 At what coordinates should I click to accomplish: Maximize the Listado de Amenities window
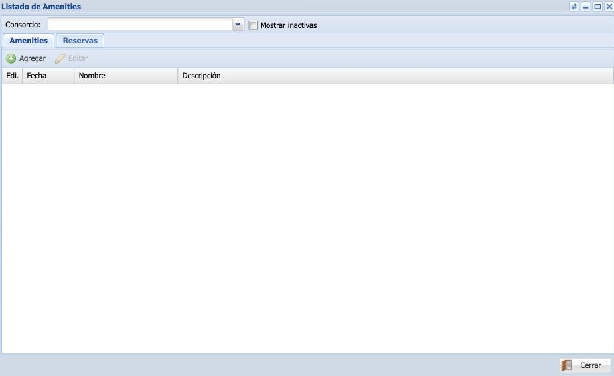tap(598, 7)
